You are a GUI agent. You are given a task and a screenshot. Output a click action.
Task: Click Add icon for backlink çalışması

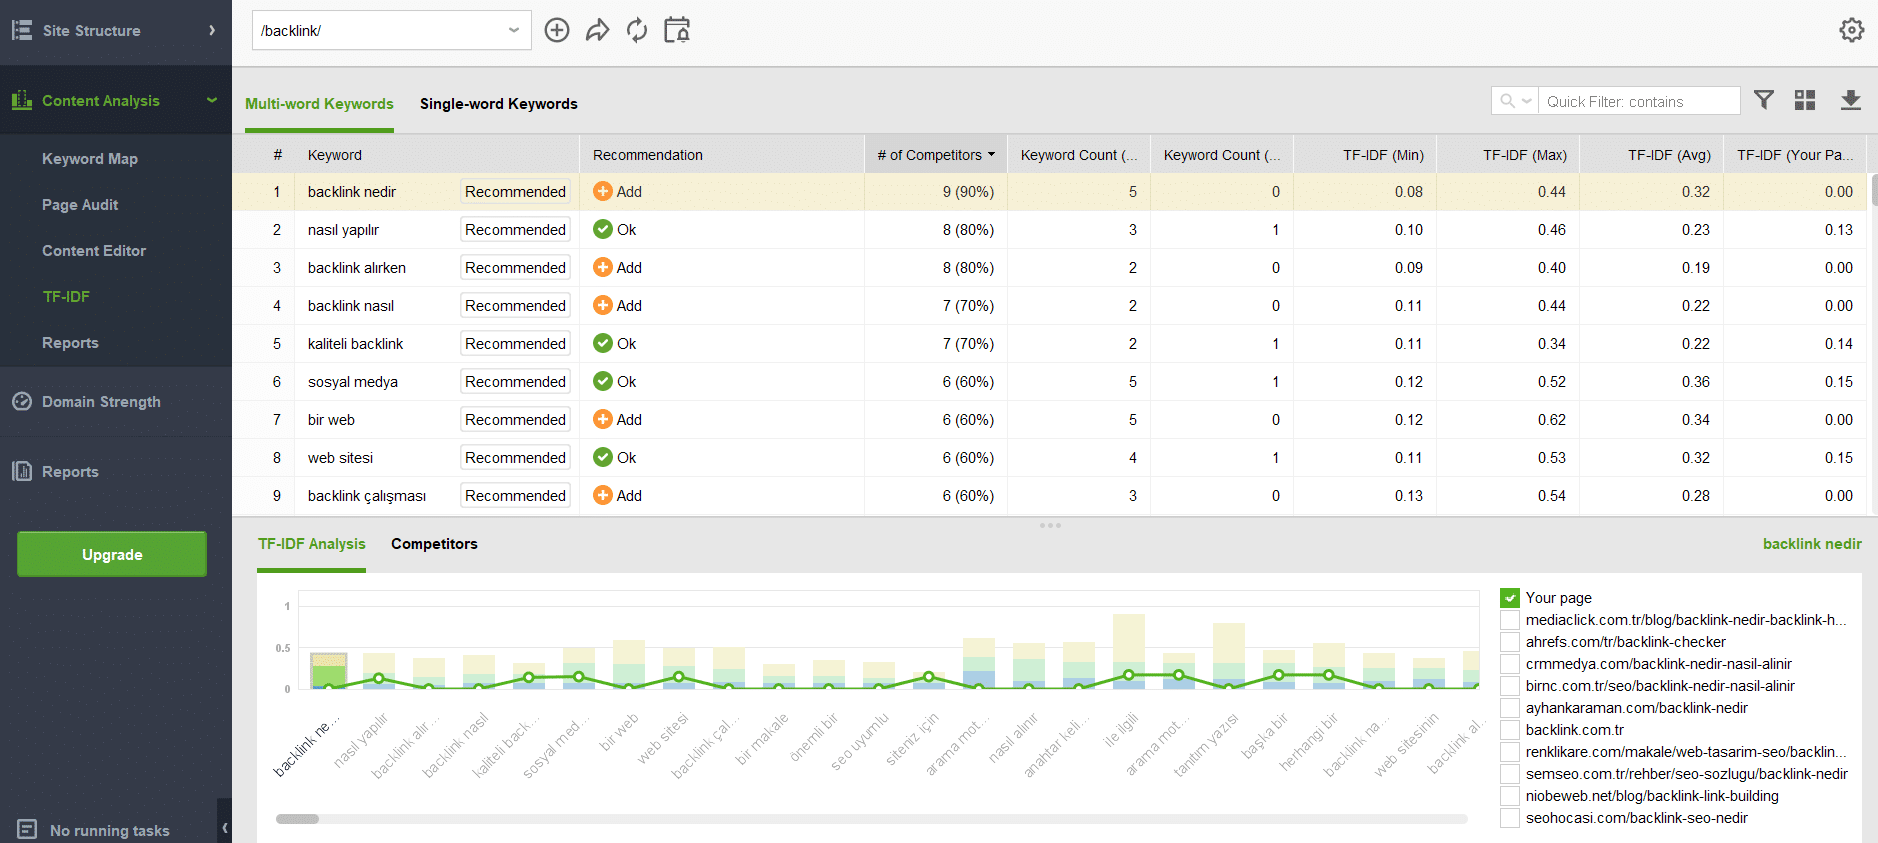tap(602, 495)
